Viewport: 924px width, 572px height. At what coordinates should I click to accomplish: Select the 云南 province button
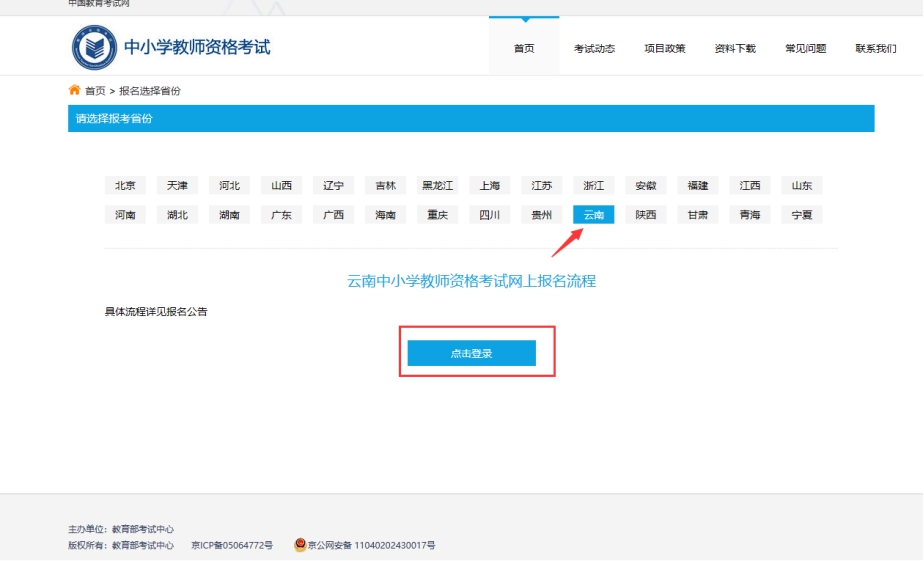point(594,215)
